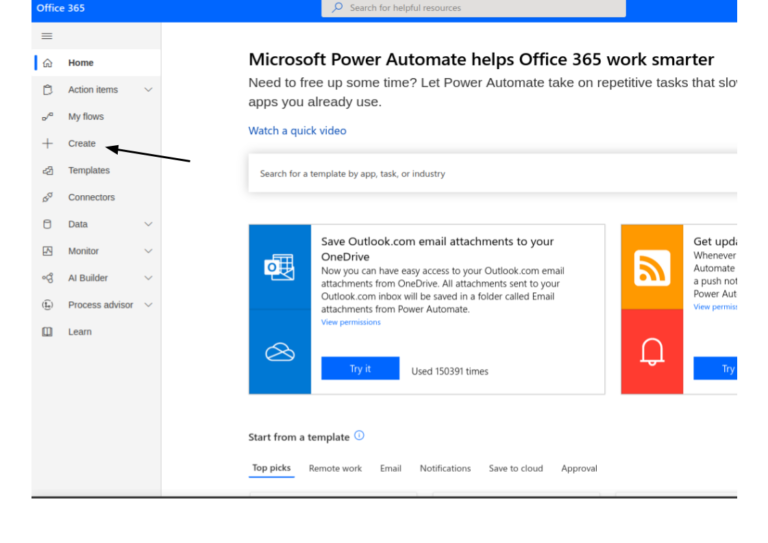Click the template search by app field
The width and height of the screenshot is (768, 543).
point(493,173)
